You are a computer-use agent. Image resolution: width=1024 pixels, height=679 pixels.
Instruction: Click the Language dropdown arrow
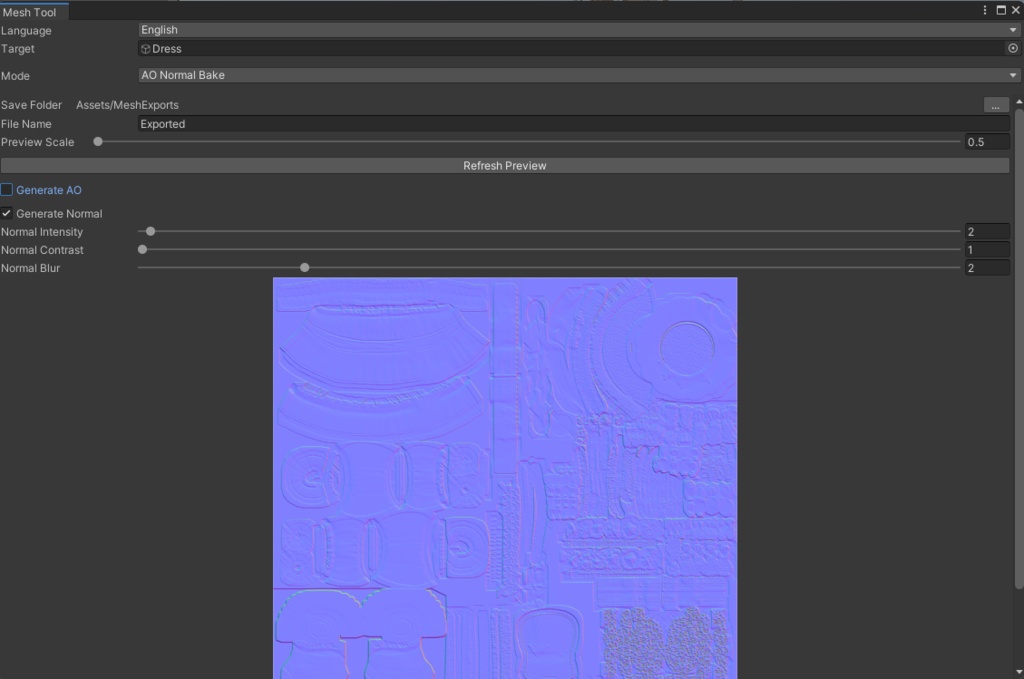1013,29
